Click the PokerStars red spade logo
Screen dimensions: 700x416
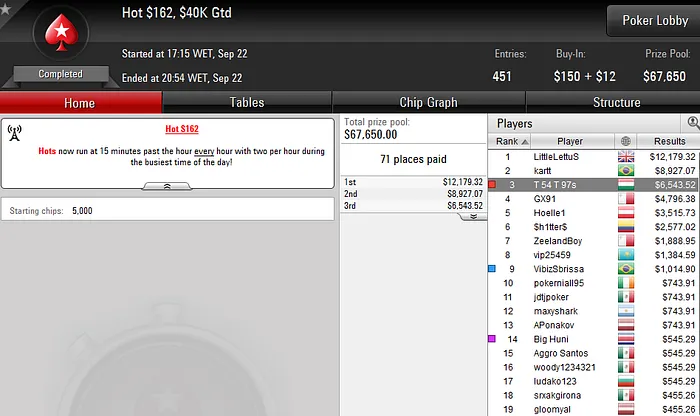coord(61,32)
